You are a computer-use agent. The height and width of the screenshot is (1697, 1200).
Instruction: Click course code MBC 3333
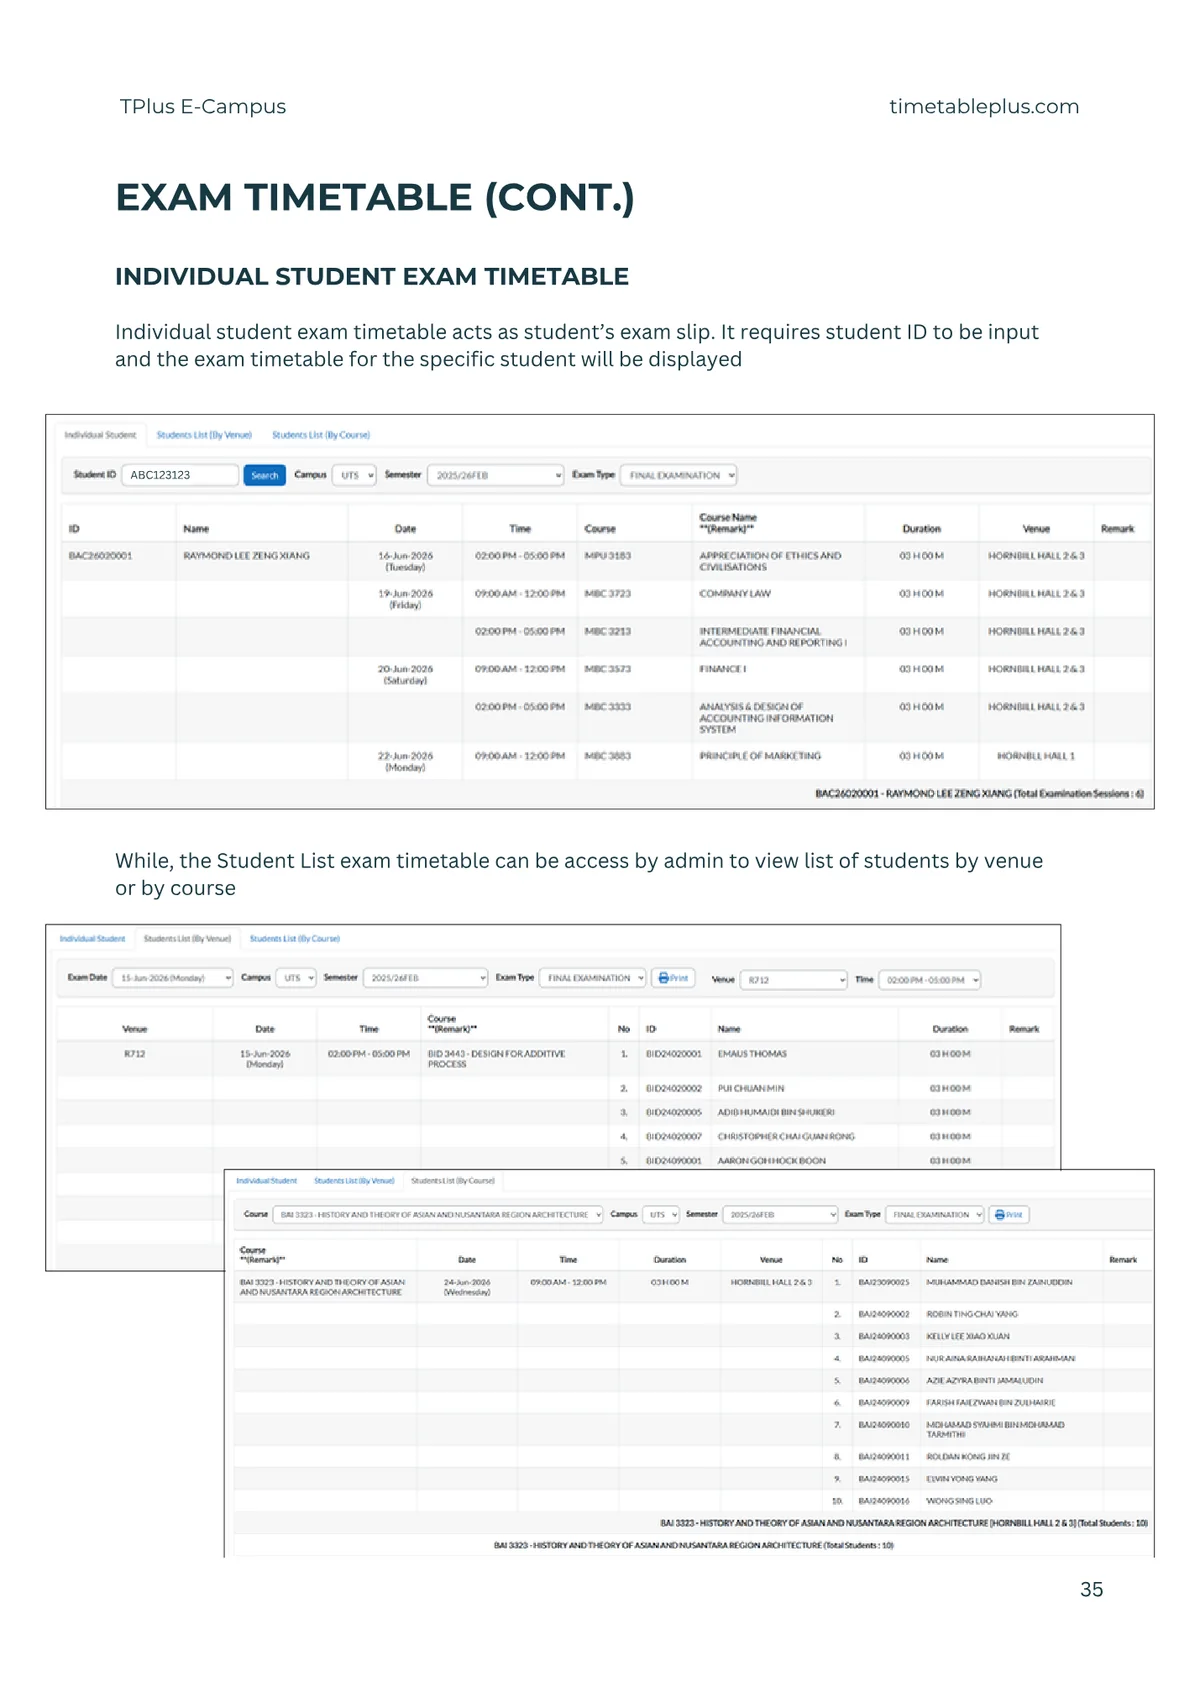(607, 706)
